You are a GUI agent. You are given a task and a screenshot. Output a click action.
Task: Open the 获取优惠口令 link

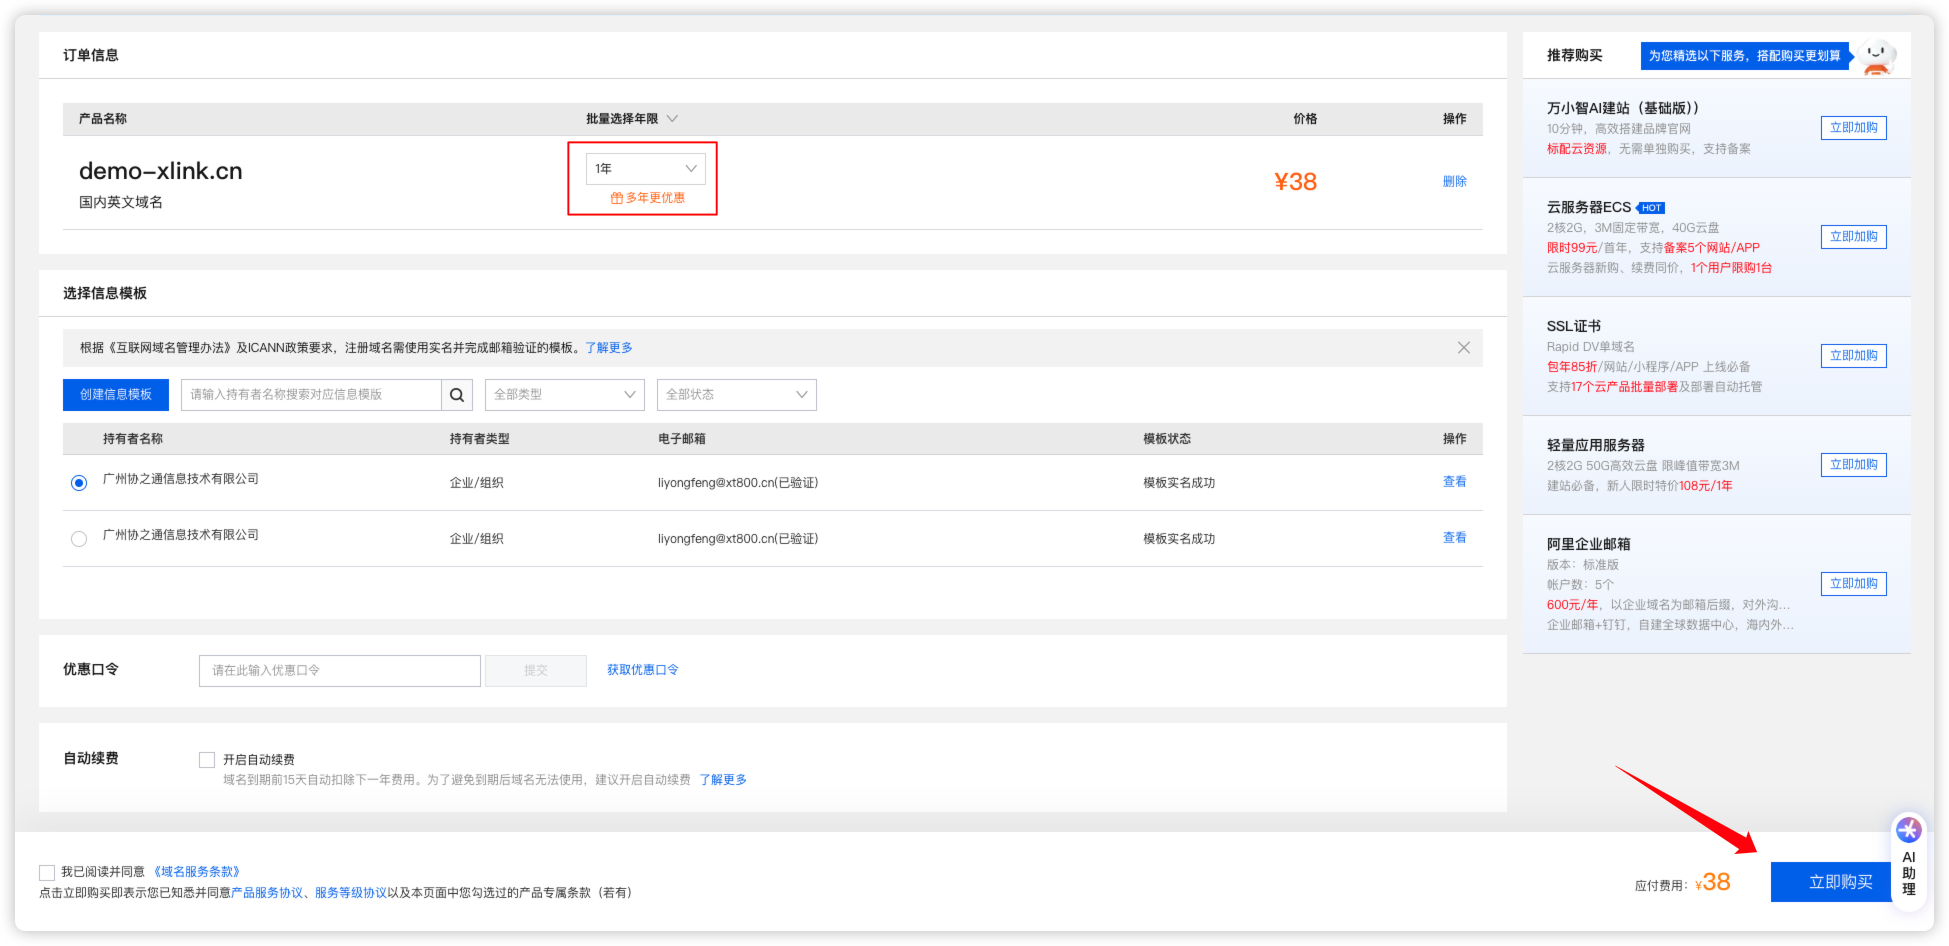tap(642, 670)
